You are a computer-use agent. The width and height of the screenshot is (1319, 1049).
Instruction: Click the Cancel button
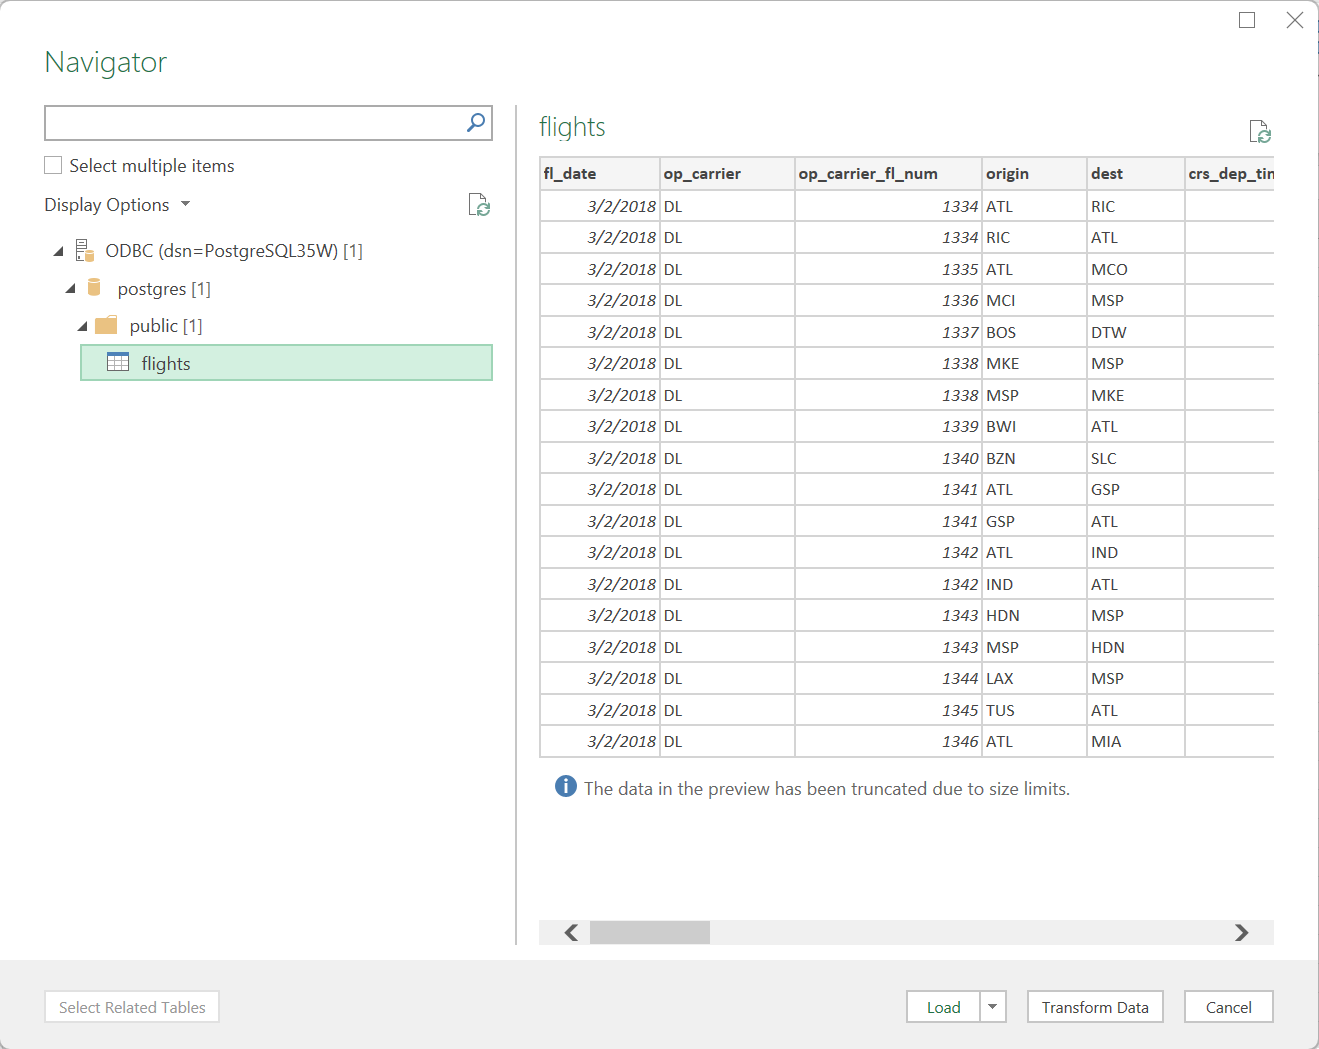[x=1228, y=1007]
